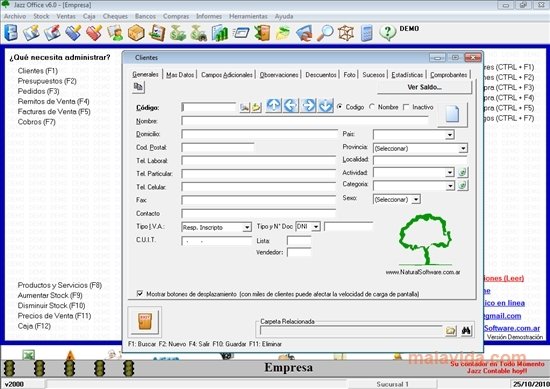The height and width of the screenshot is (389, 550).
Task: Click the framed picture icon in toolbar
Action: point(157,33)
